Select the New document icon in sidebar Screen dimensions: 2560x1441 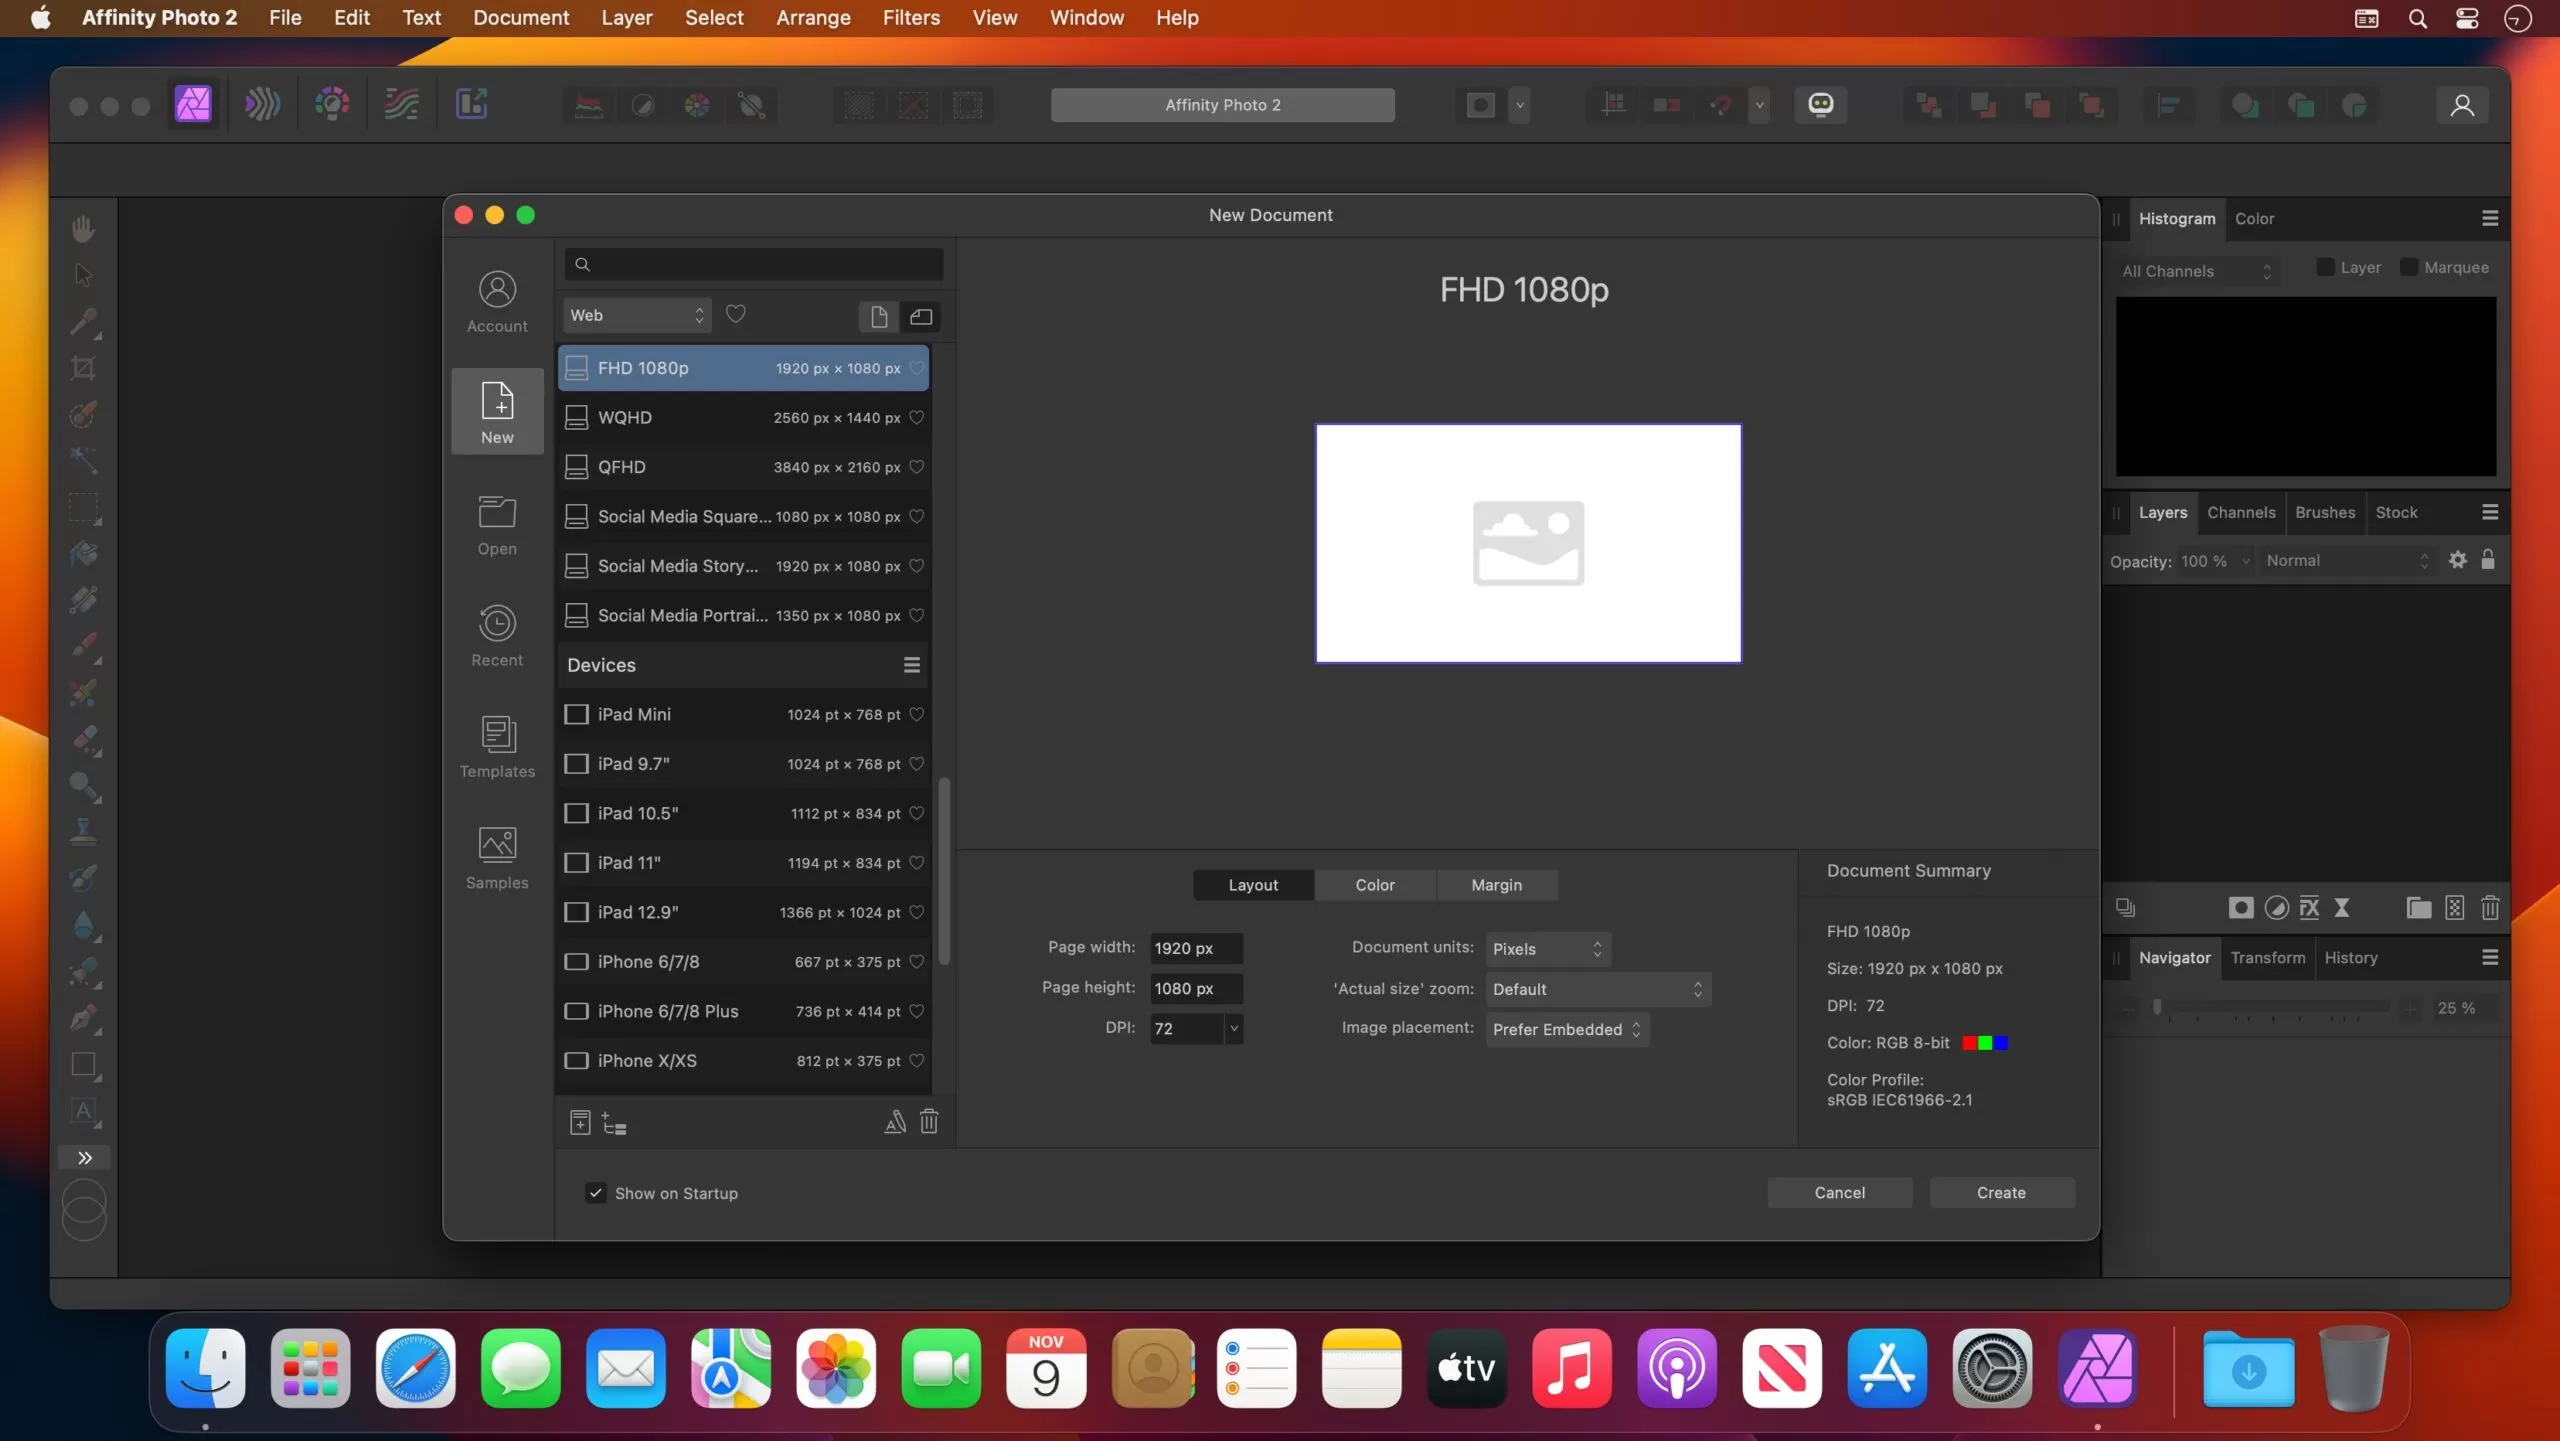click(x=496, y=409)
